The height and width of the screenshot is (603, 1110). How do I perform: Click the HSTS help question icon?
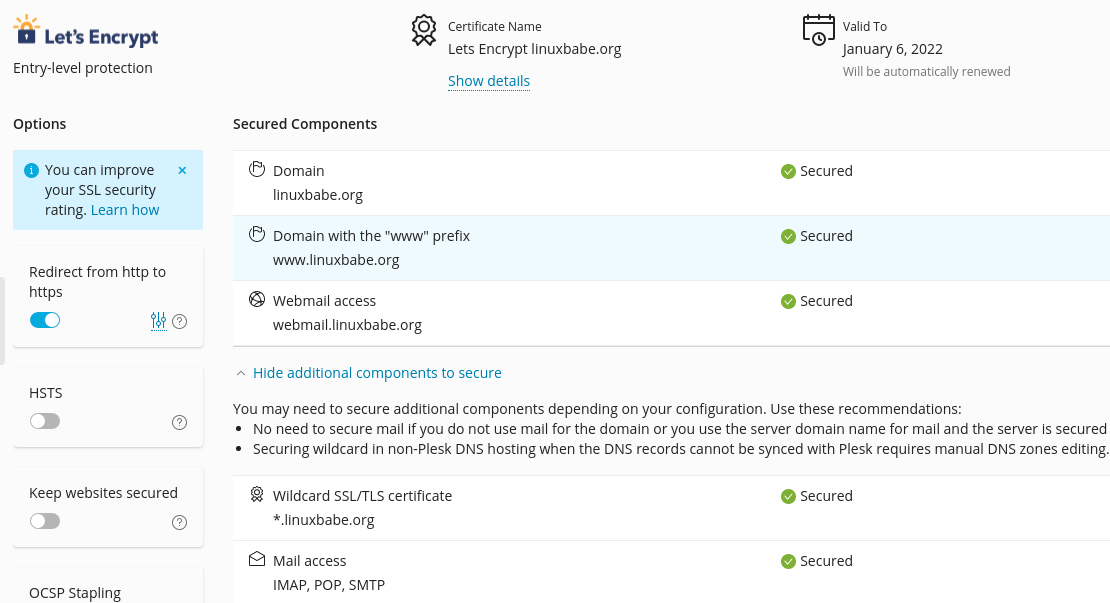180,422
